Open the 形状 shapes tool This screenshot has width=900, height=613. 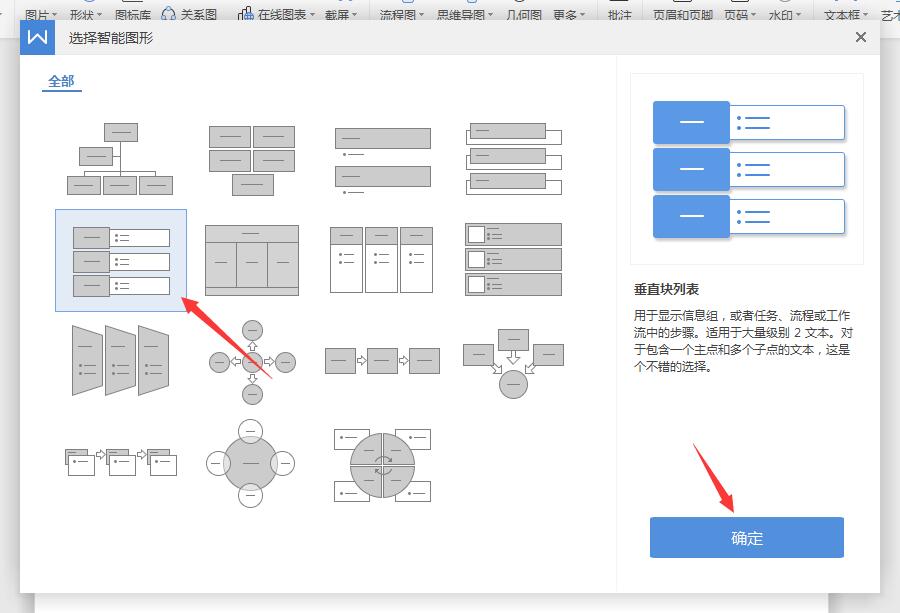[x=80, y=15]
